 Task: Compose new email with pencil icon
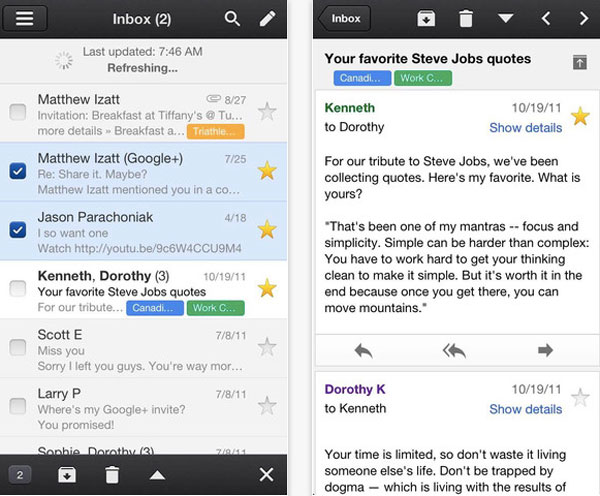(267, 19)
